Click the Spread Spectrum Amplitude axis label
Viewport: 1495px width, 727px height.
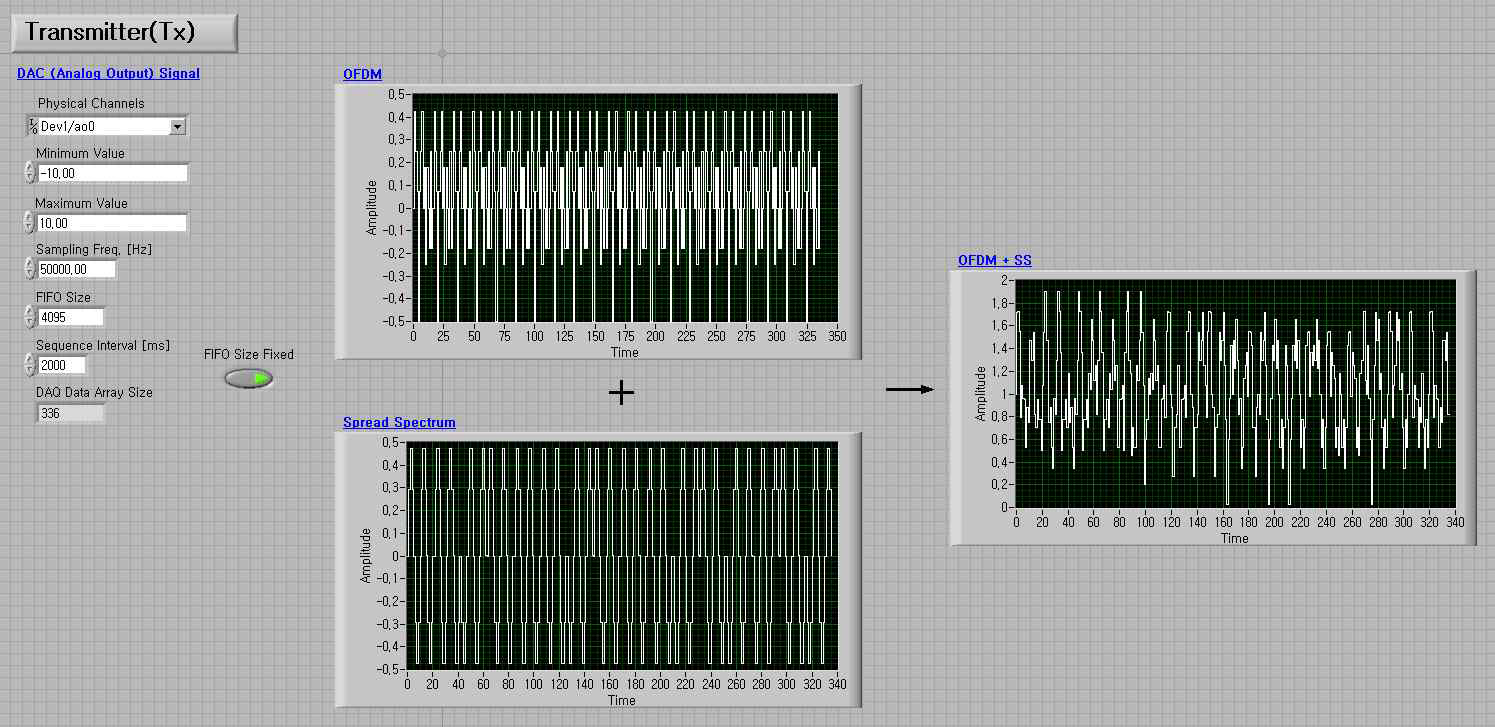[366, 556]
